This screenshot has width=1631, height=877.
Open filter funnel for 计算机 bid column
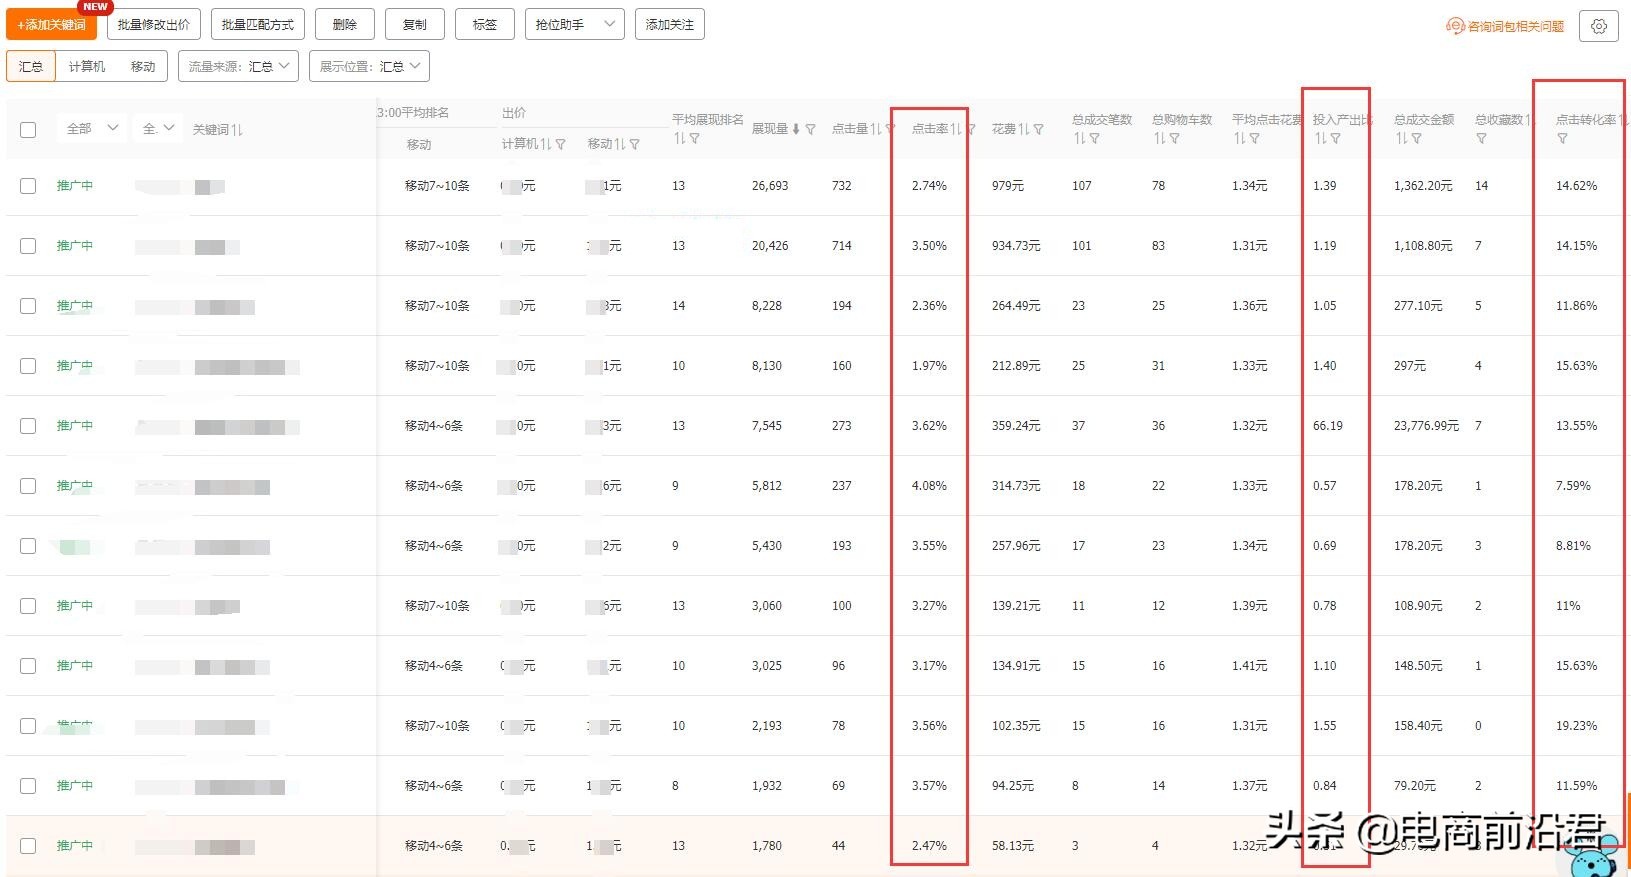pyautogui.click(x=561, y=144)
